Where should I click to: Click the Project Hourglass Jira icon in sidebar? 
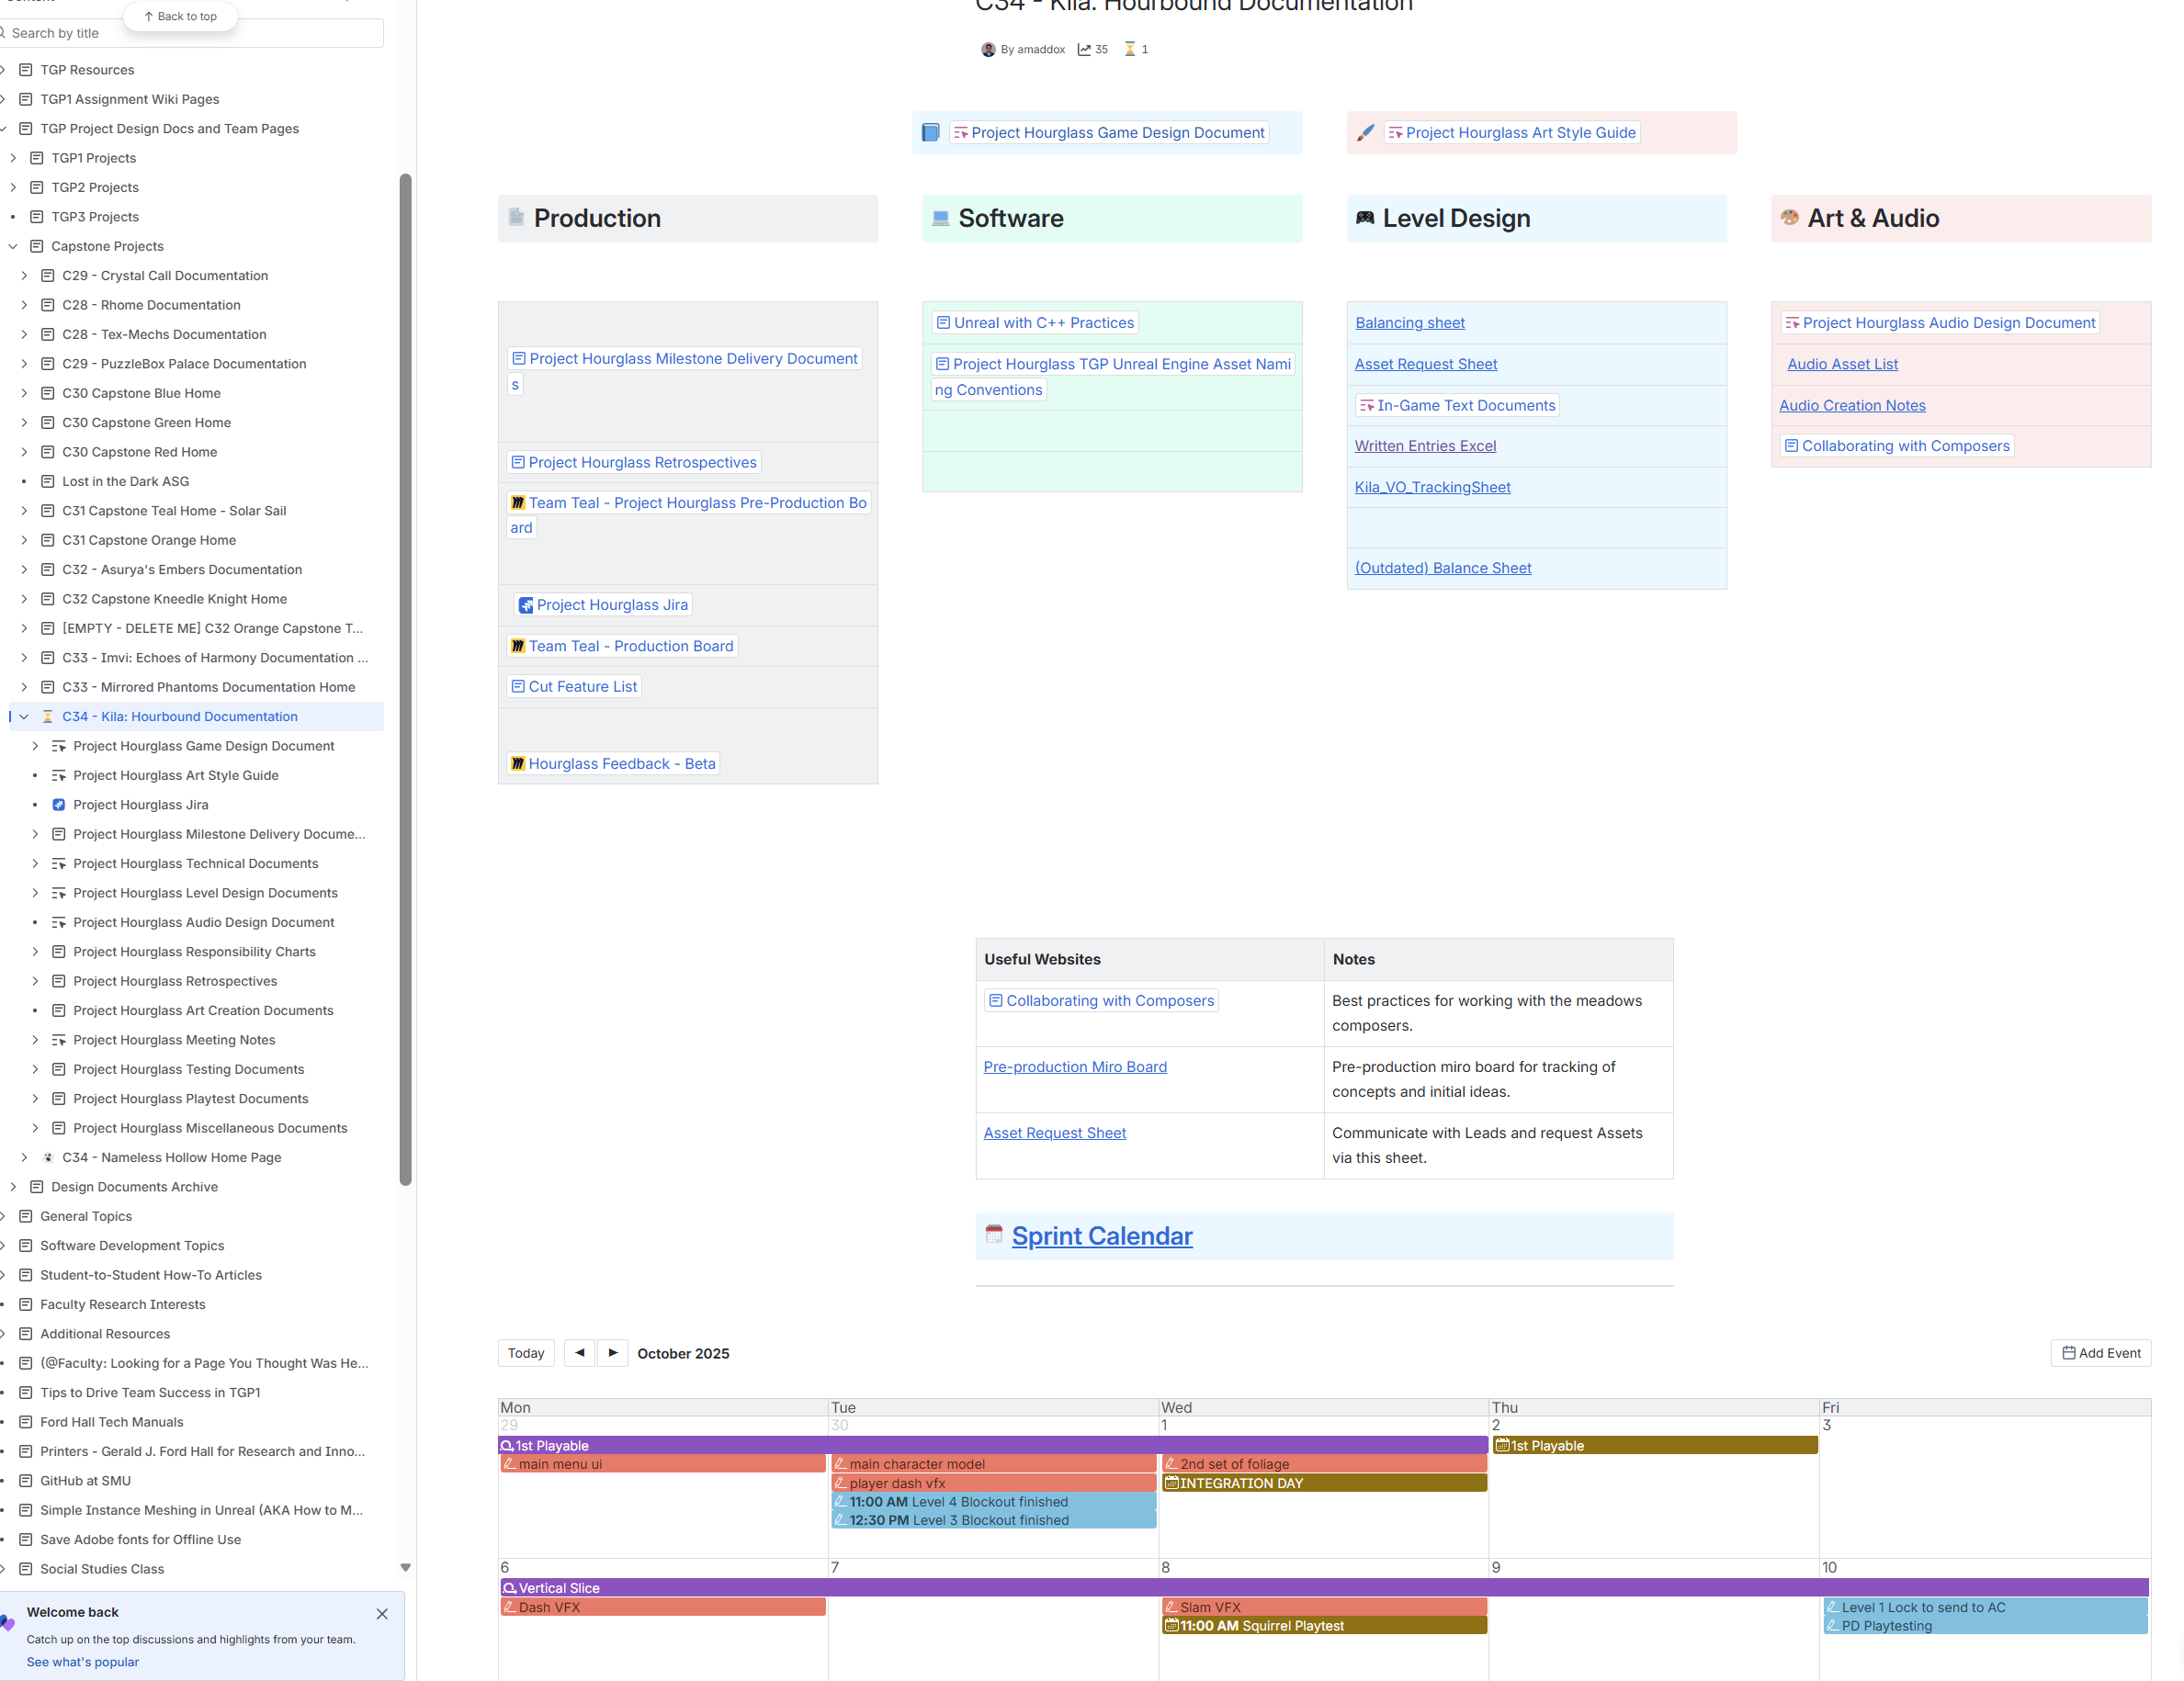tap(59, 805)
